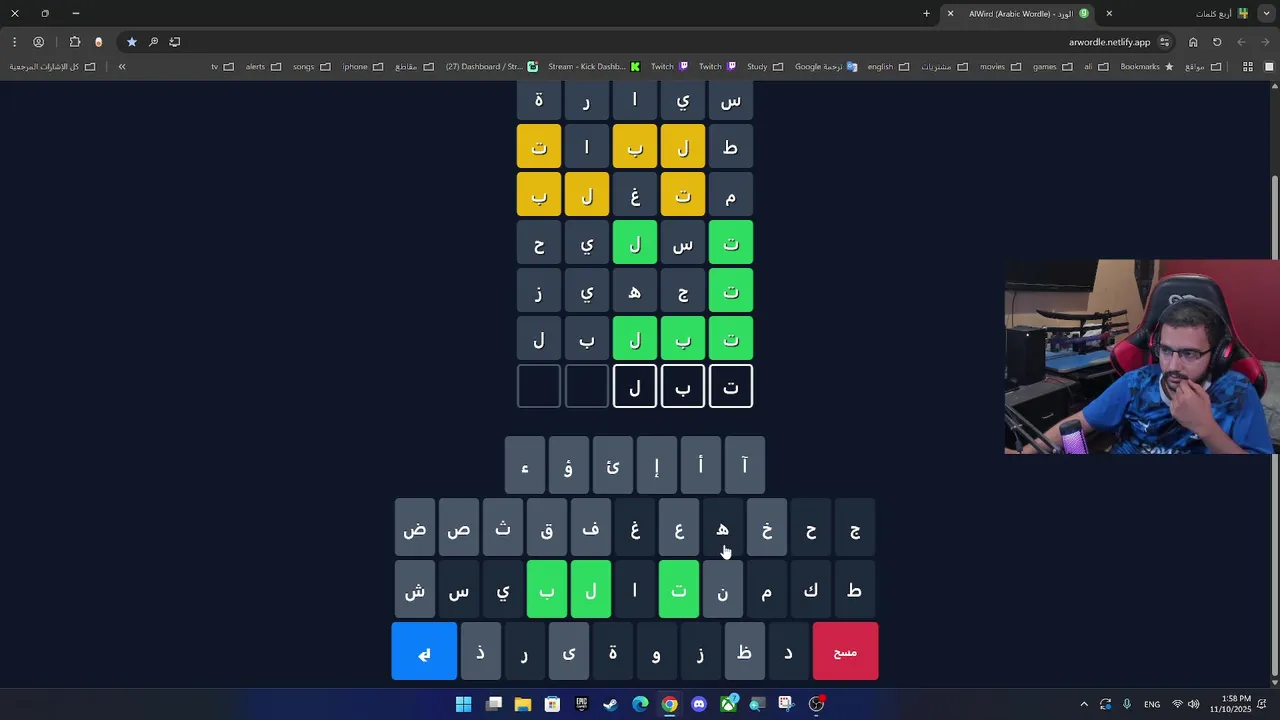Open Snipping Tool on the taskbar
The image size is (1280, 720).
(x=786, y=704)
